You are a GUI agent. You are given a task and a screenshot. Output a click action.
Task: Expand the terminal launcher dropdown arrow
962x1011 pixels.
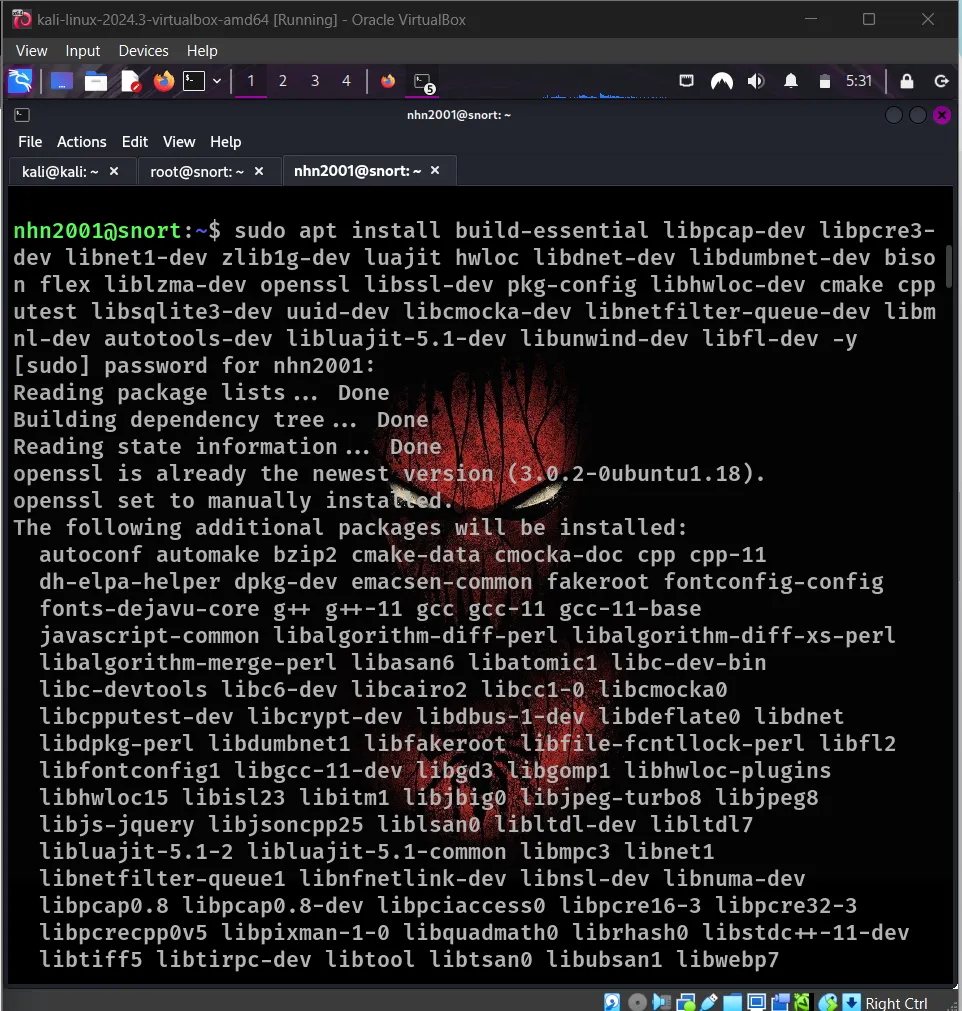point(216,82)
